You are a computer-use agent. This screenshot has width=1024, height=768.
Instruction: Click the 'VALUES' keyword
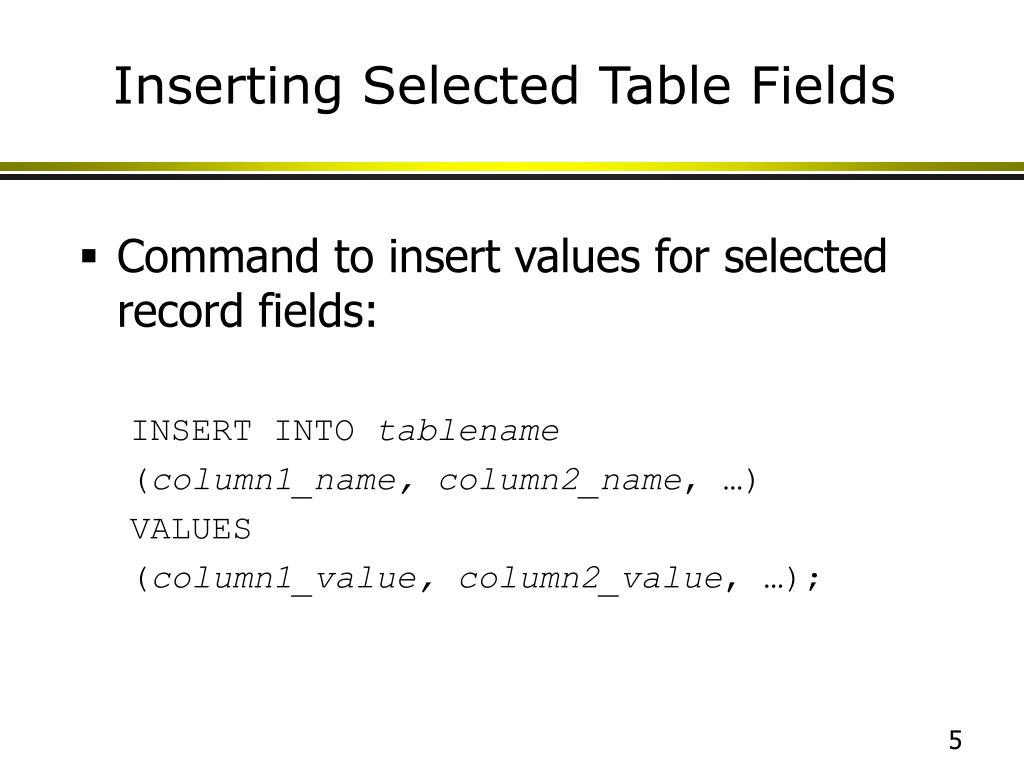pos(191,529)
